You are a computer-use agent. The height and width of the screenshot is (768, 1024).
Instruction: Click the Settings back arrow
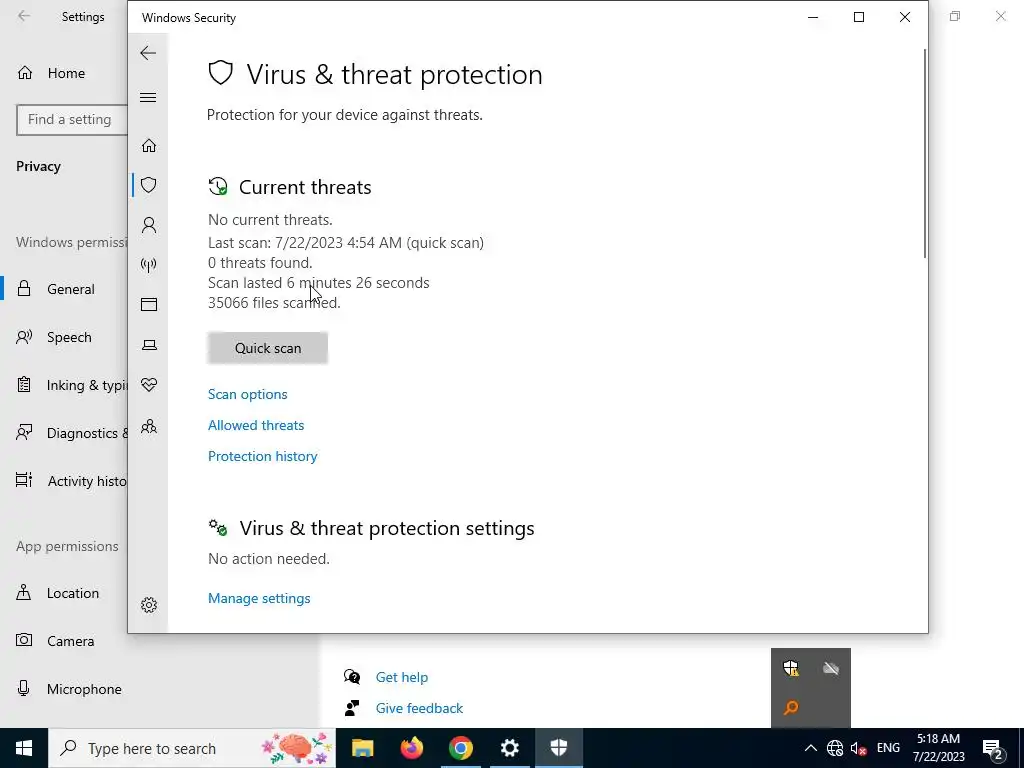pyautogui.click(x=24, y=16)
